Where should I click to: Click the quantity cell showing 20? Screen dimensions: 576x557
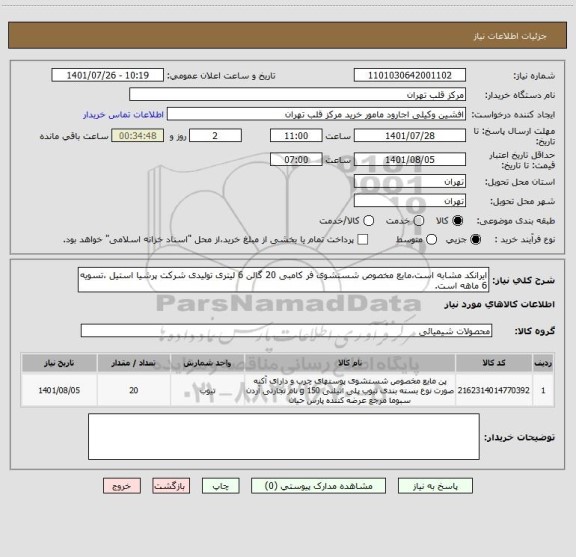(133, 390)
